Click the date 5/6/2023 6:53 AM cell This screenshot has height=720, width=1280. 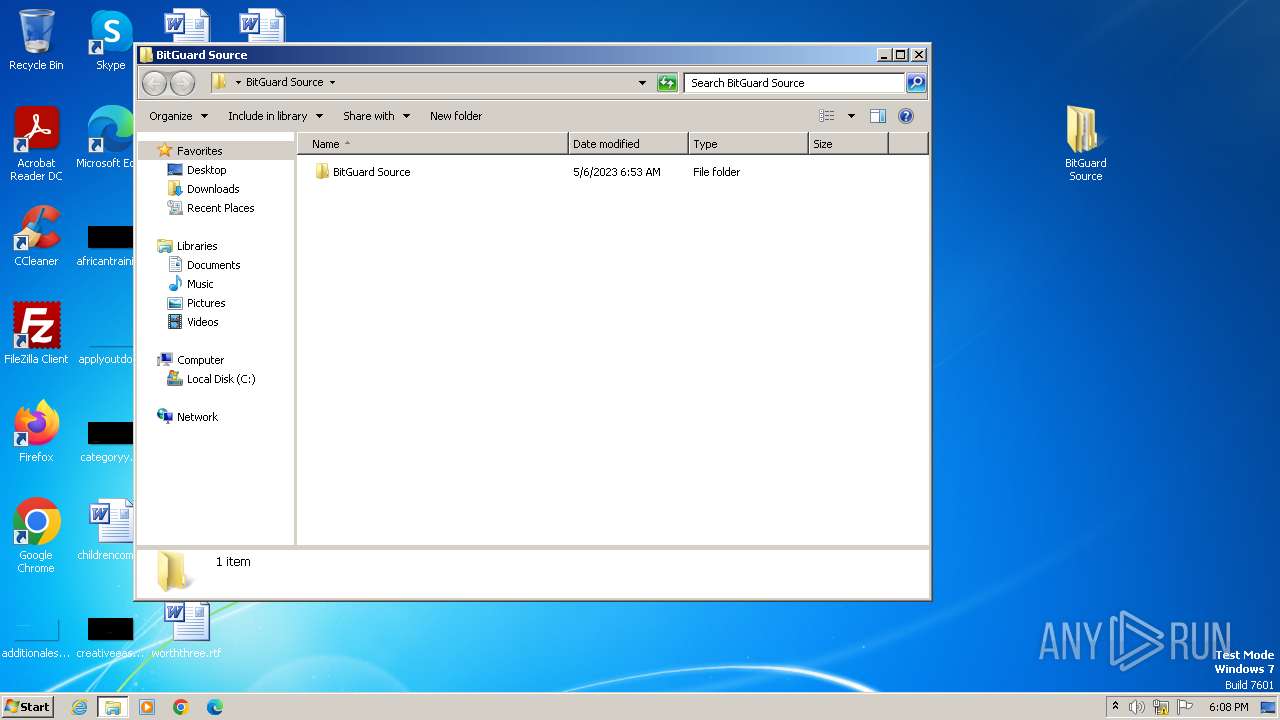click(617, 172)
